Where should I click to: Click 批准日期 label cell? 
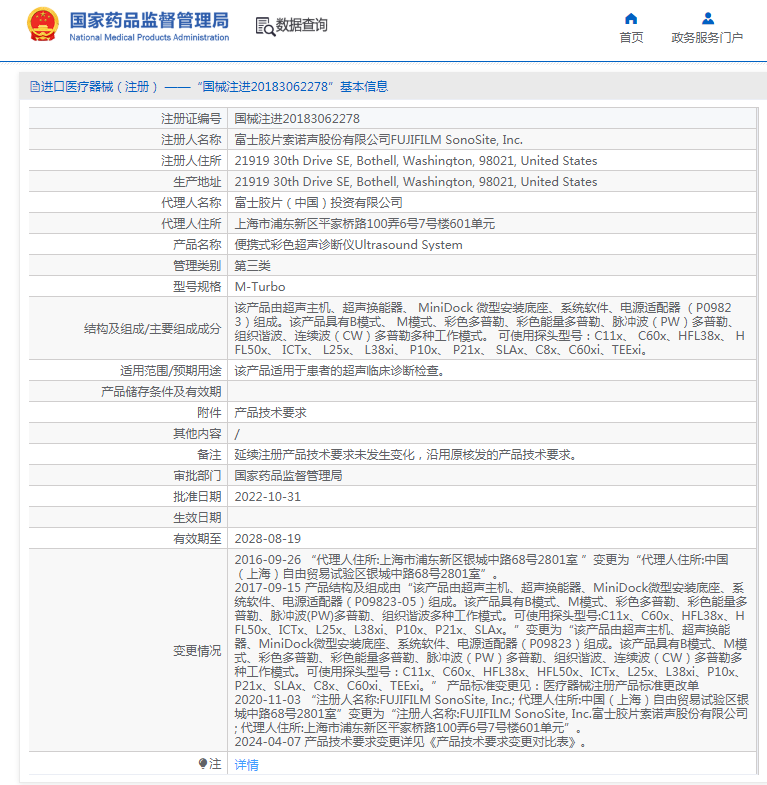coord(128,497)
